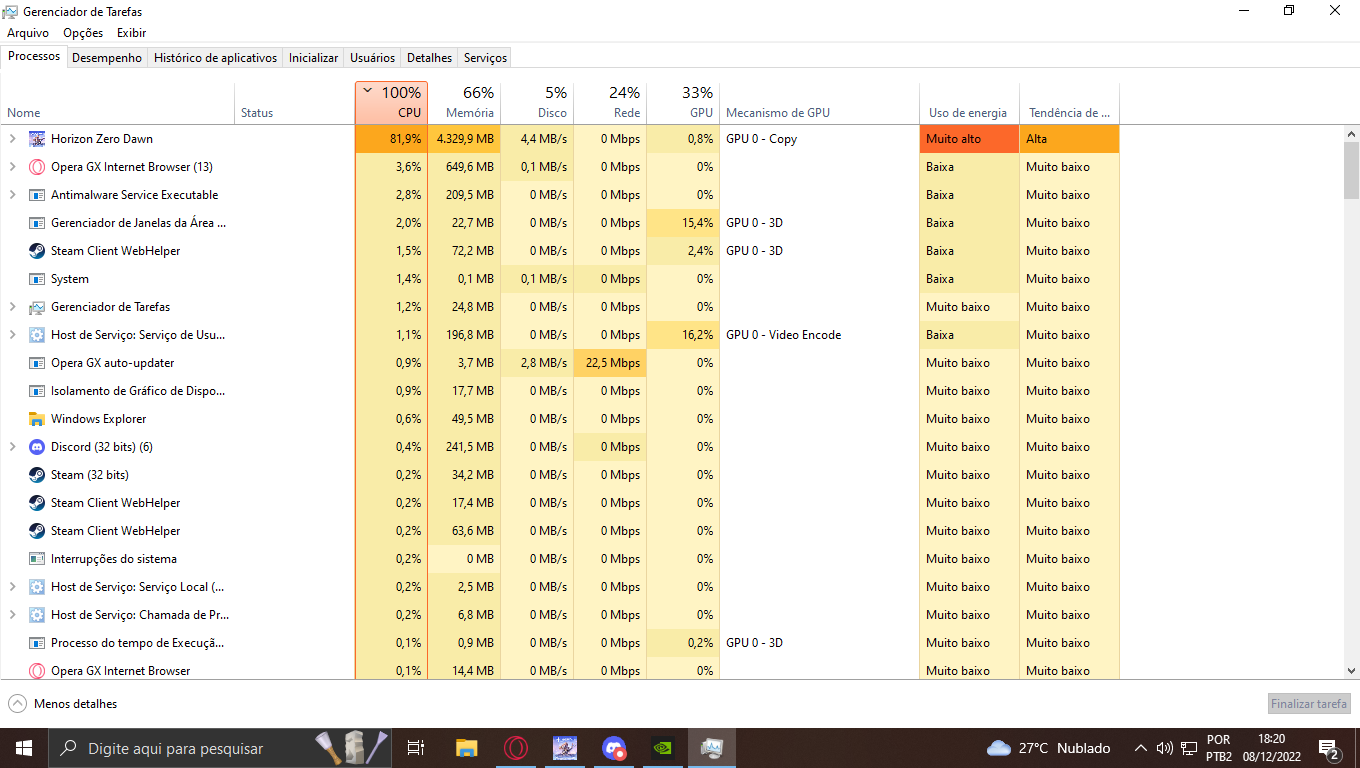Sort by the Uso de energia column
The height and width of the screenshot is (768, 1360).
[969, 103]
